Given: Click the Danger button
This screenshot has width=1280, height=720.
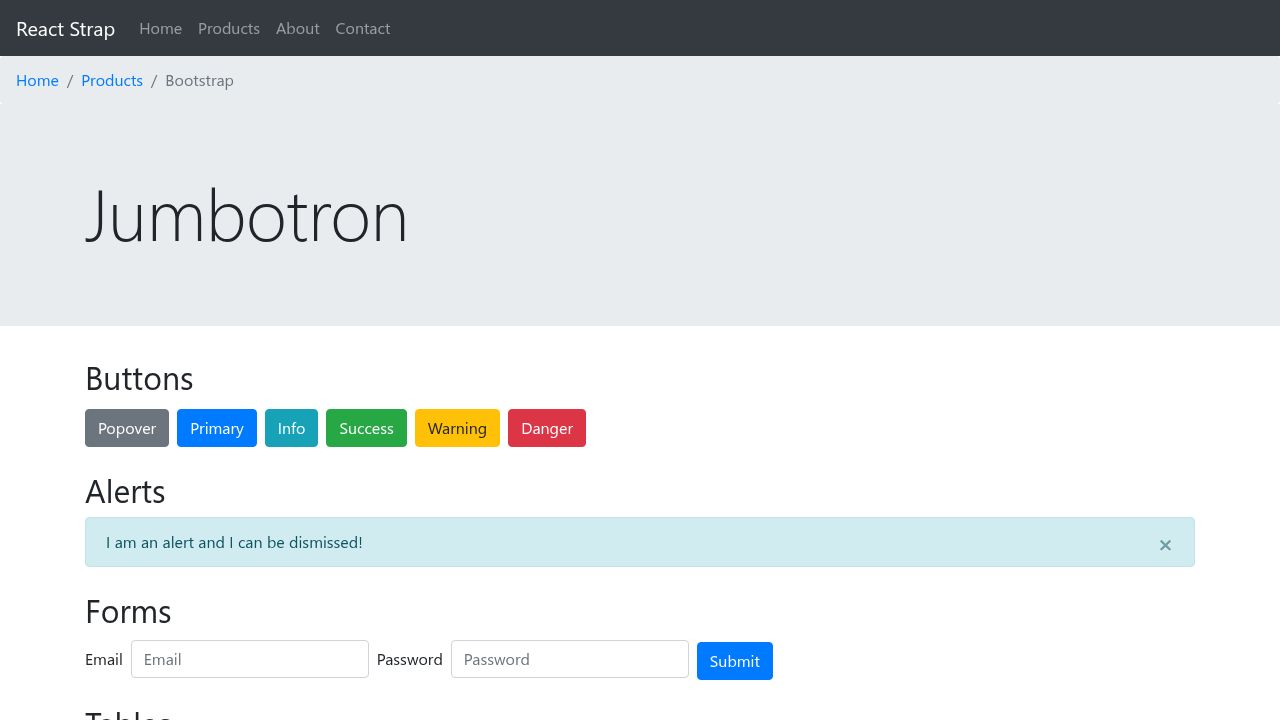Looking at the screenshot, I should click(547, 428).
